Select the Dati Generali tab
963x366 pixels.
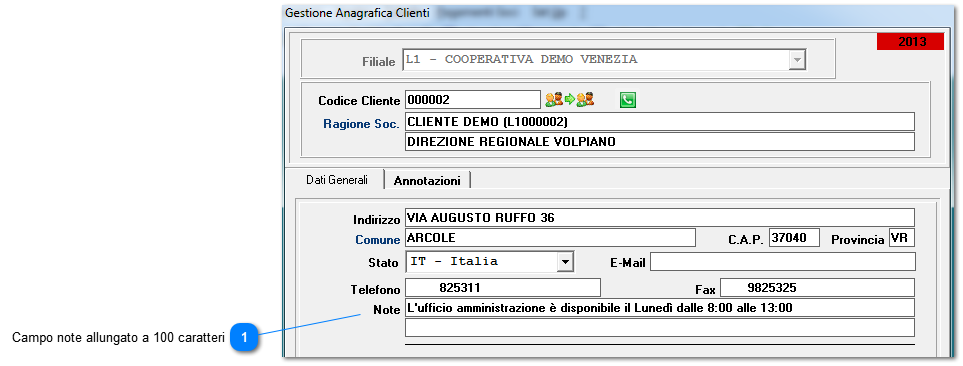click(337, 181)
